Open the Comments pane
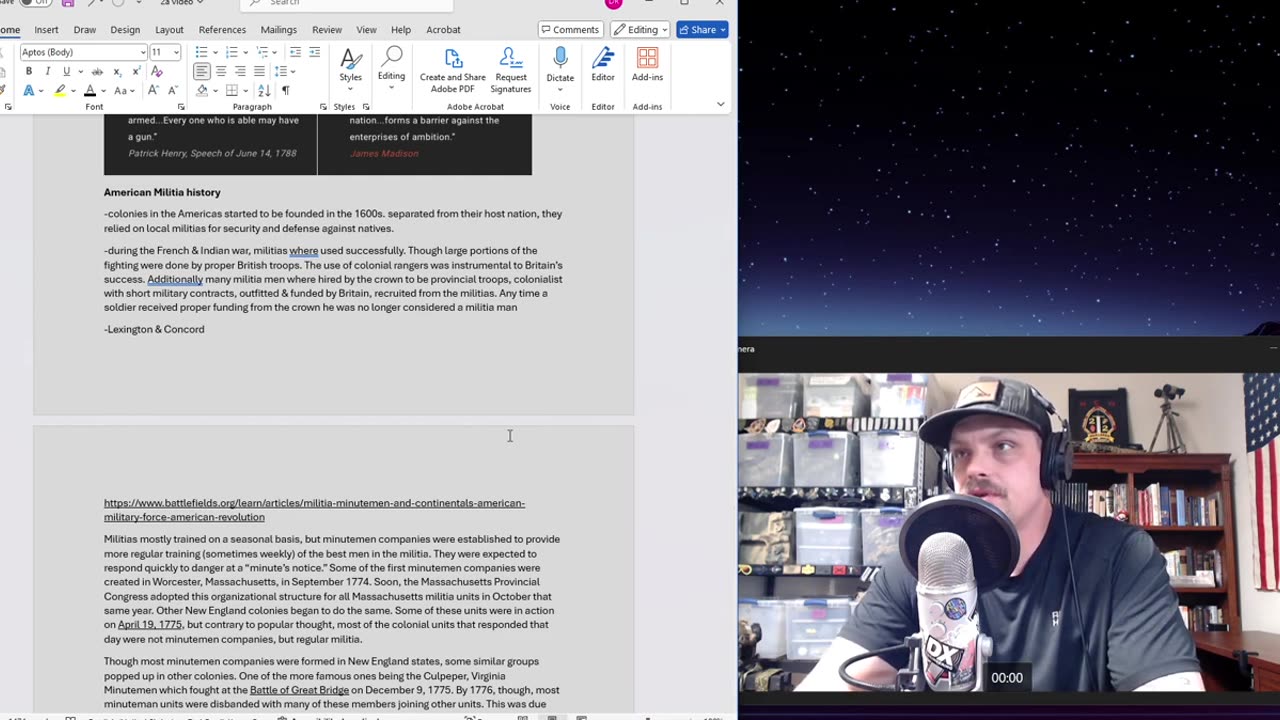Screen dimensions: 1280x720 pos(571,30)
